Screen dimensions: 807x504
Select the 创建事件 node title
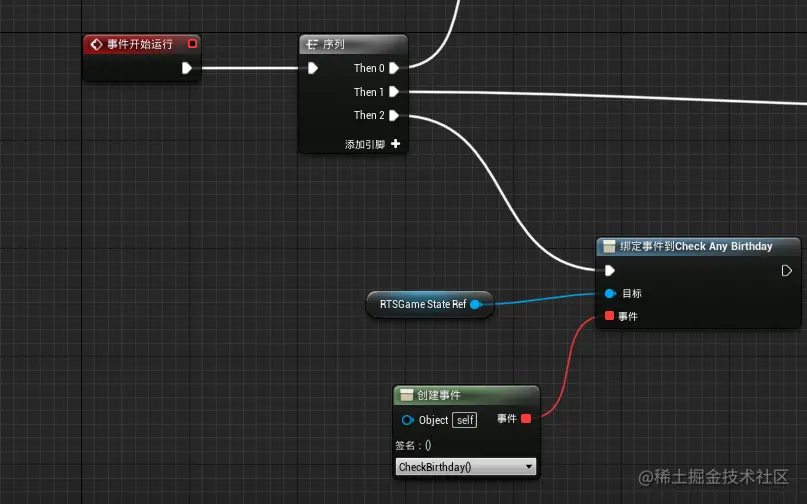click(x=438, y=395)
